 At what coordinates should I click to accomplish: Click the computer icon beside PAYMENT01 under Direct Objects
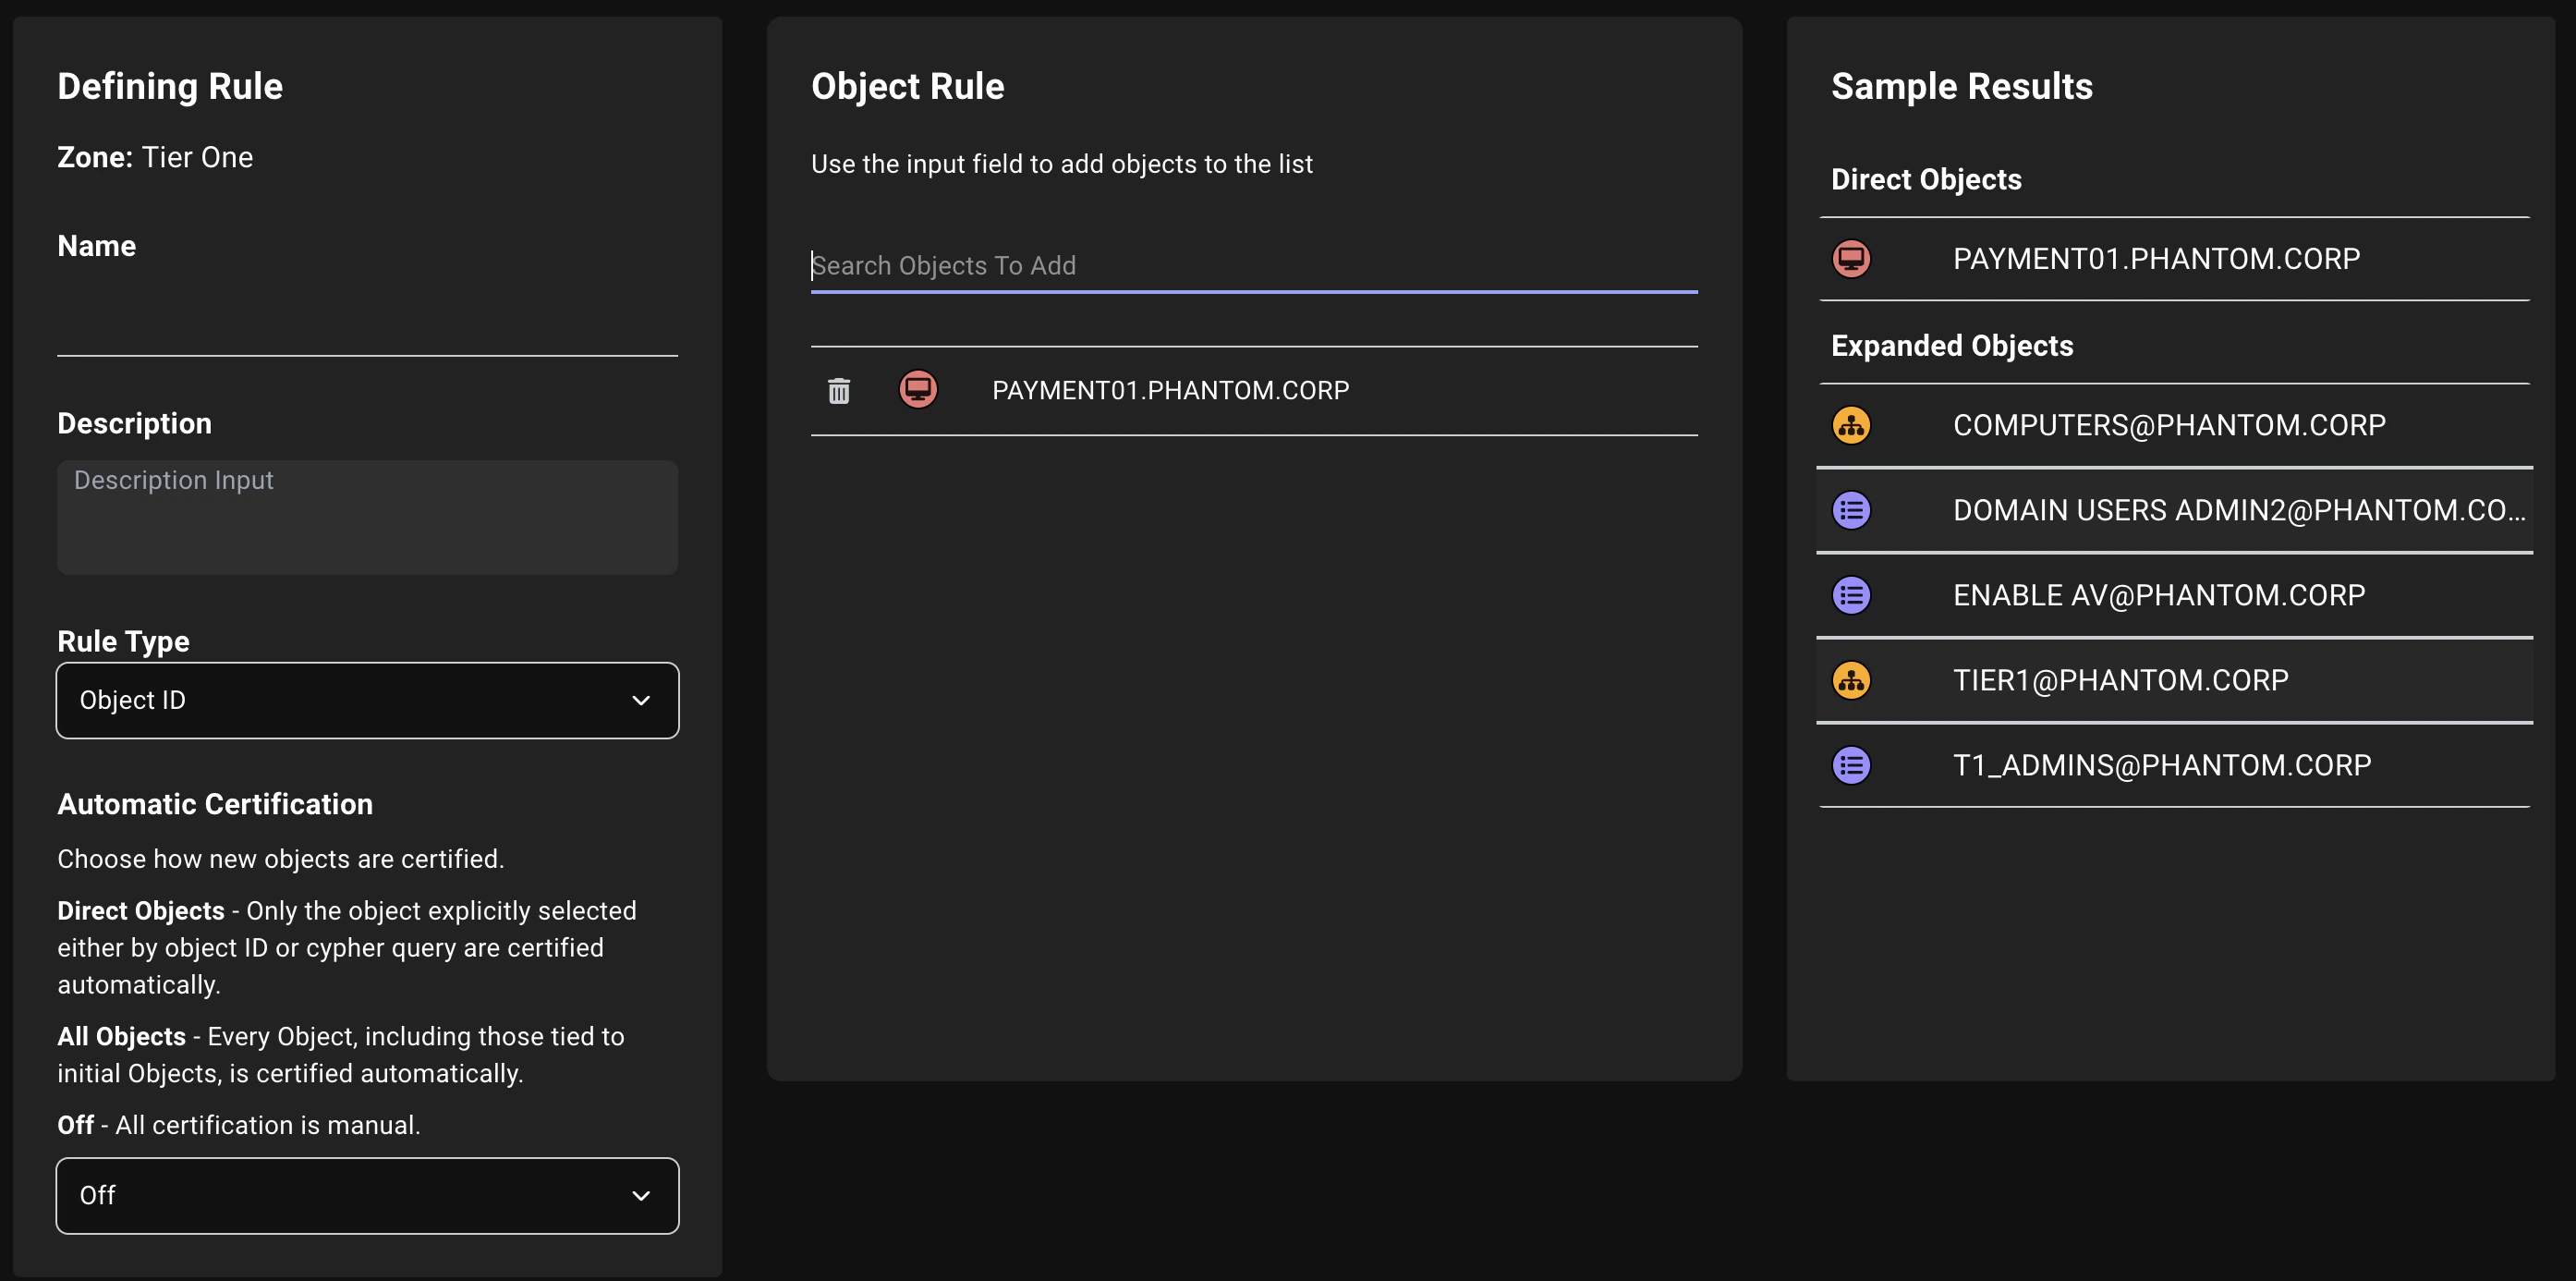(x=1851, y=258)
